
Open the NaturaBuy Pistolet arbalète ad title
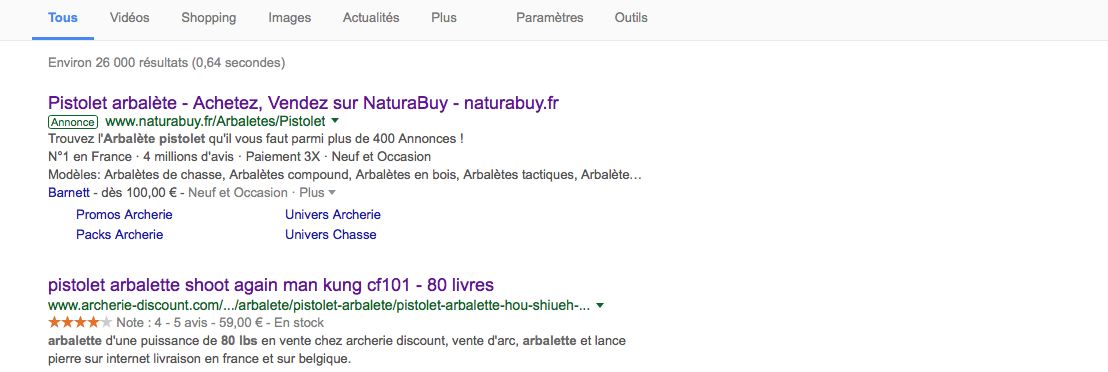[303, 103]
